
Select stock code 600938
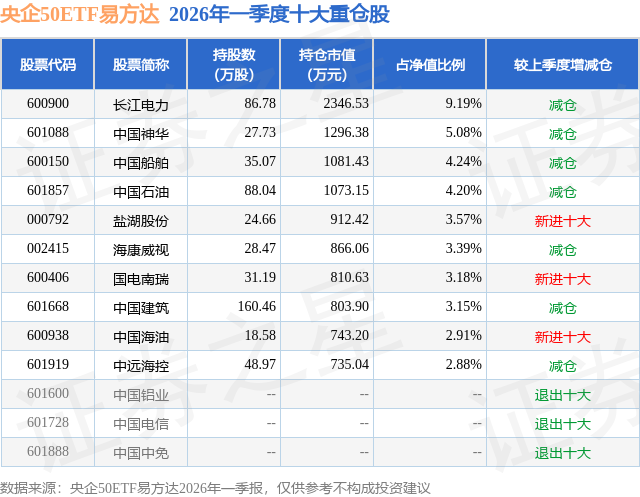click(x=48, y=335)
